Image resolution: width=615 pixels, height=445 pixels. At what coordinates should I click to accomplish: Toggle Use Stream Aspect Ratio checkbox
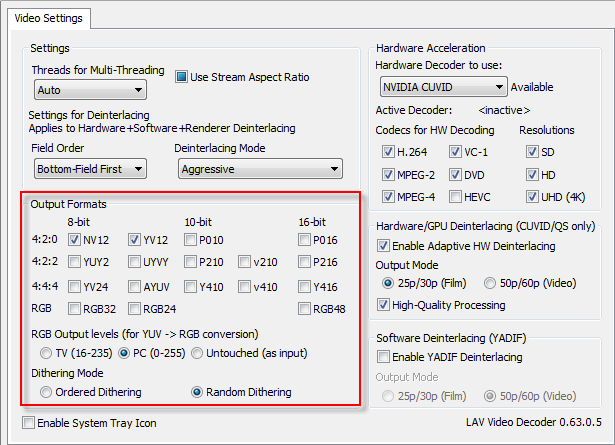(181, 77)
